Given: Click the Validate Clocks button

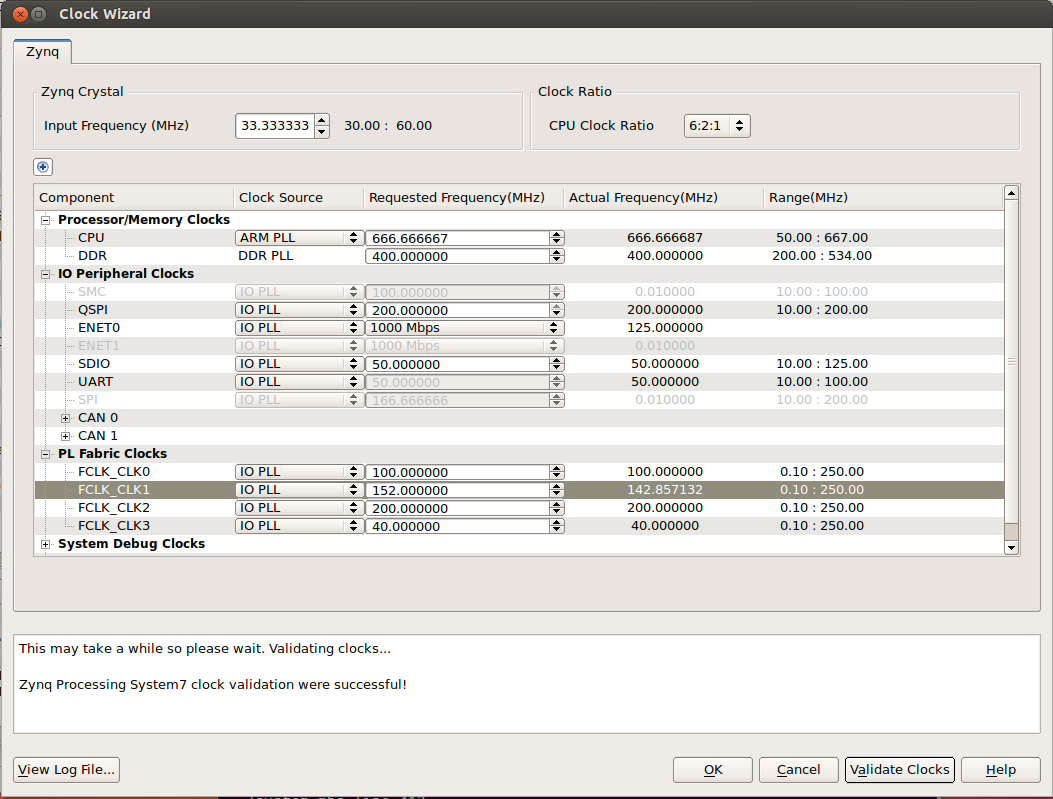Looking at the screenshot, I should click(x=900, y=769).
